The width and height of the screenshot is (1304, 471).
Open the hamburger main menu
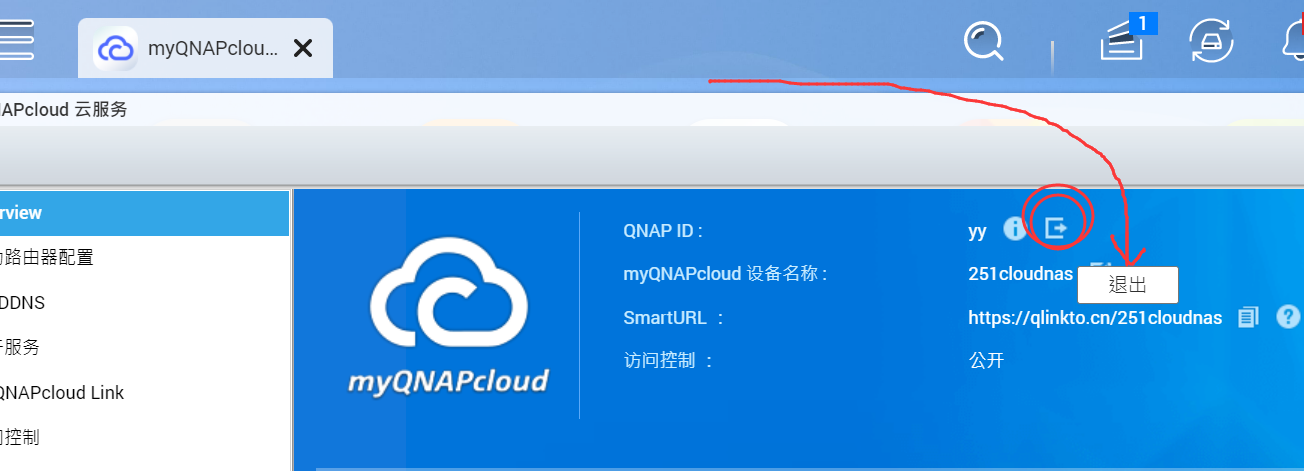pos(16,42)
